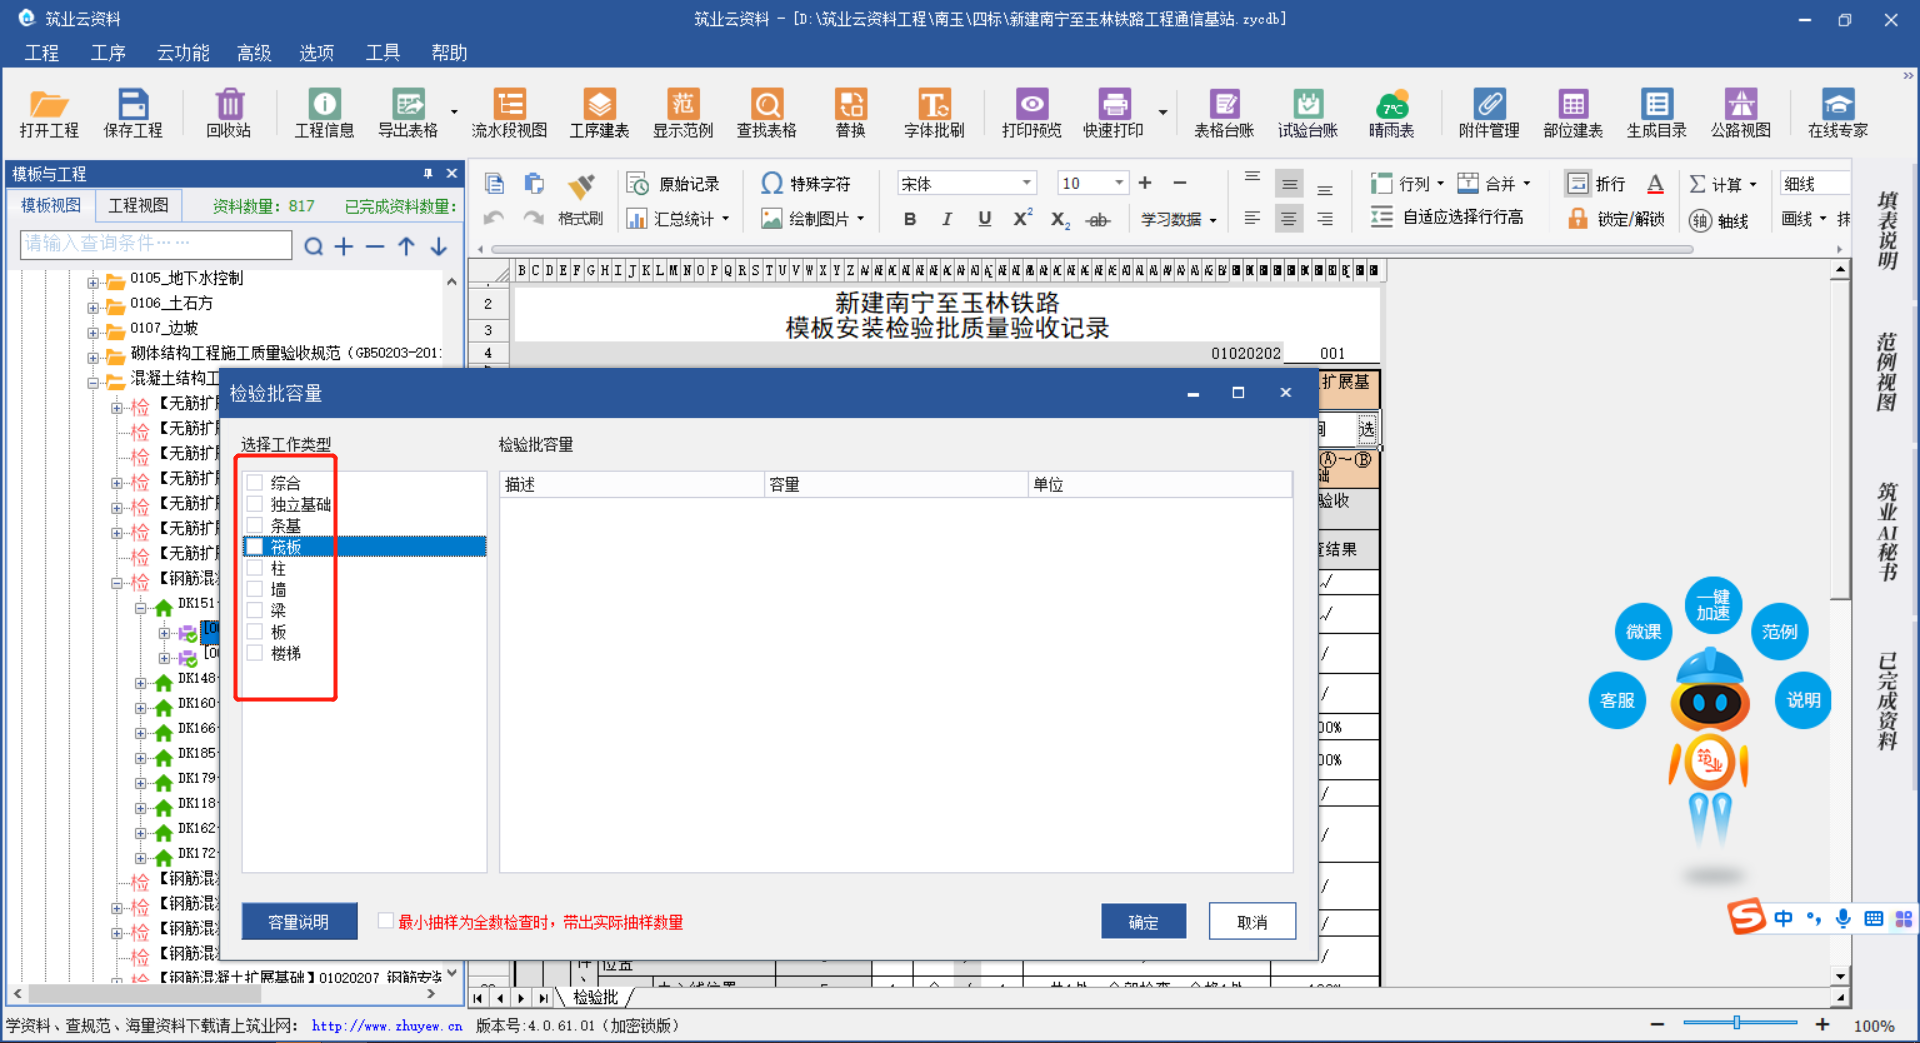Viewport: 1920px width, 1043px height.
Task: Check the 条基 checkbox
Action: (255, 525)
